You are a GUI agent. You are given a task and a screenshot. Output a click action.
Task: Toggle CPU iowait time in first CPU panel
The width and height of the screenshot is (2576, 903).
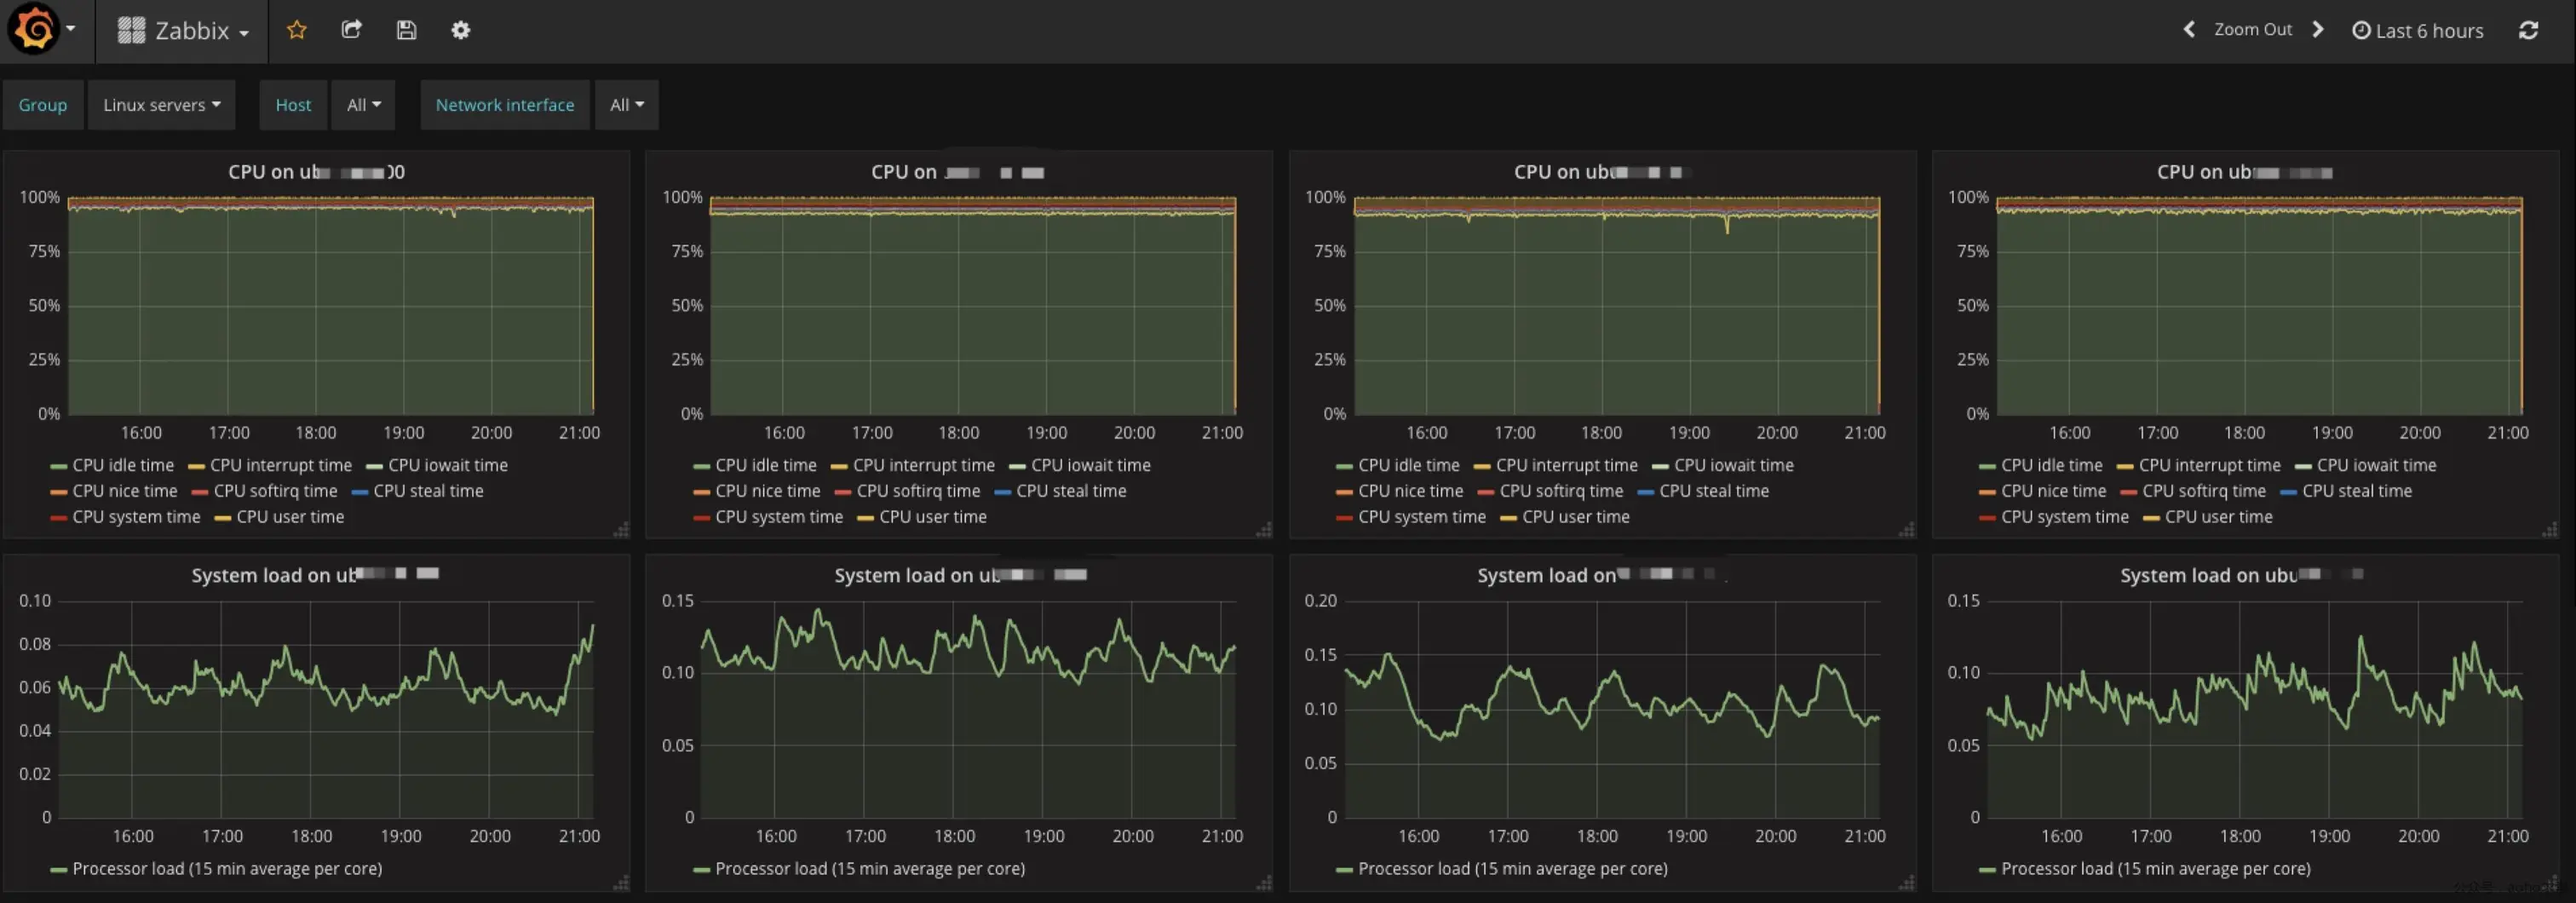pos(448,465)
